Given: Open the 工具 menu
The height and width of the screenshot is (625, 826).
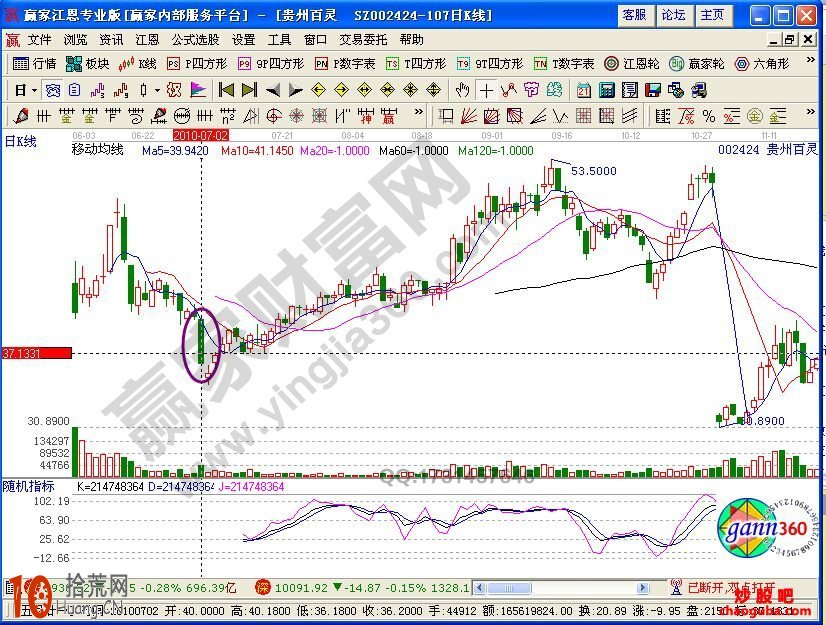Looking at the screenshot, I should tap(279, 40).
